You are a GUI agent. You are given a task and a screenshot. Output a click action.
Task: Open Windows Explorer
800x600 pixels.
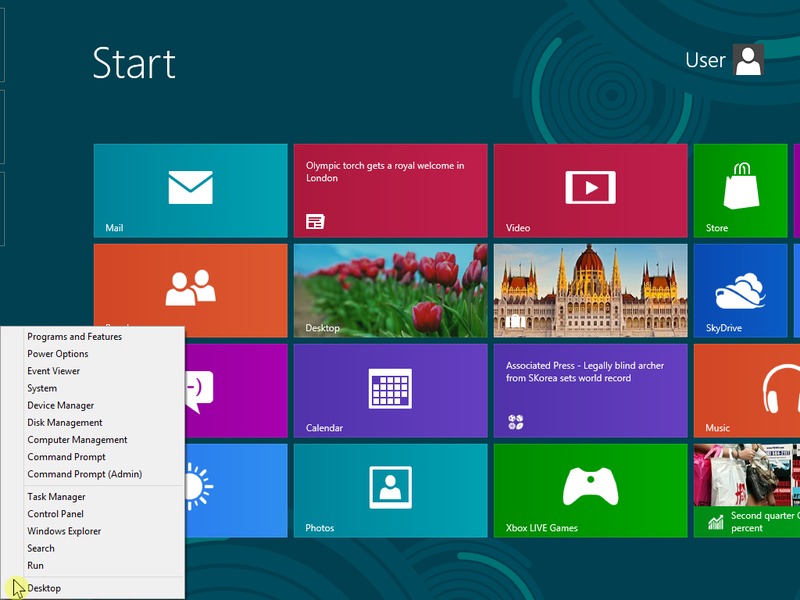tap(92, 531)
